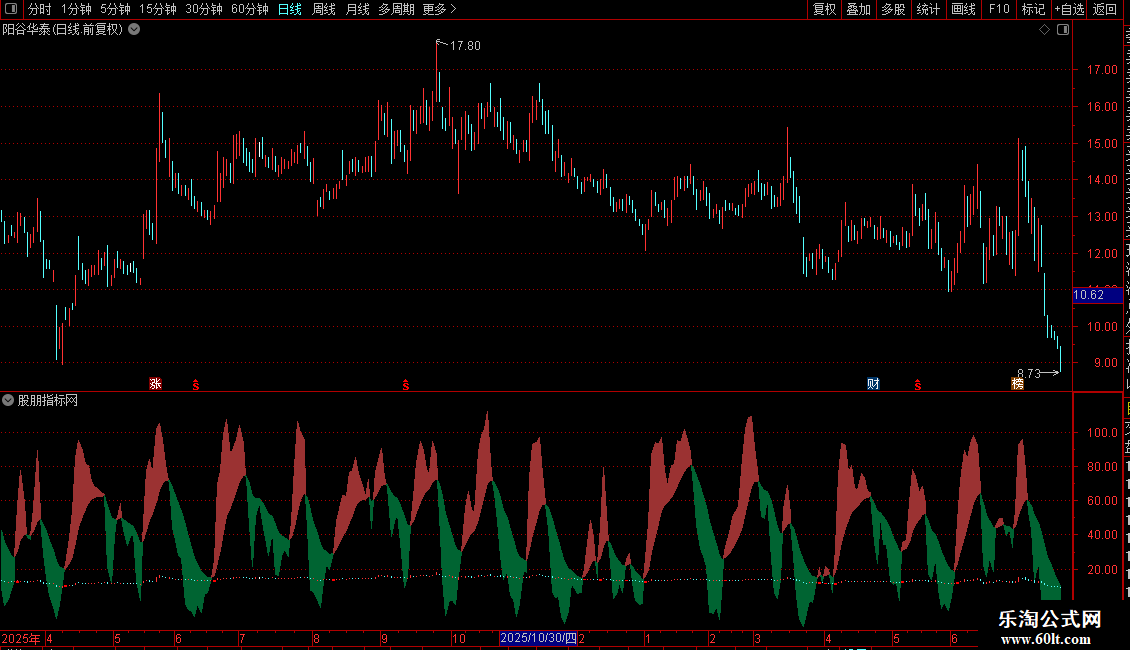Click the 100.0 indicator axis label
This screenshot has width=1130, height=650.
coord(1102,432)
